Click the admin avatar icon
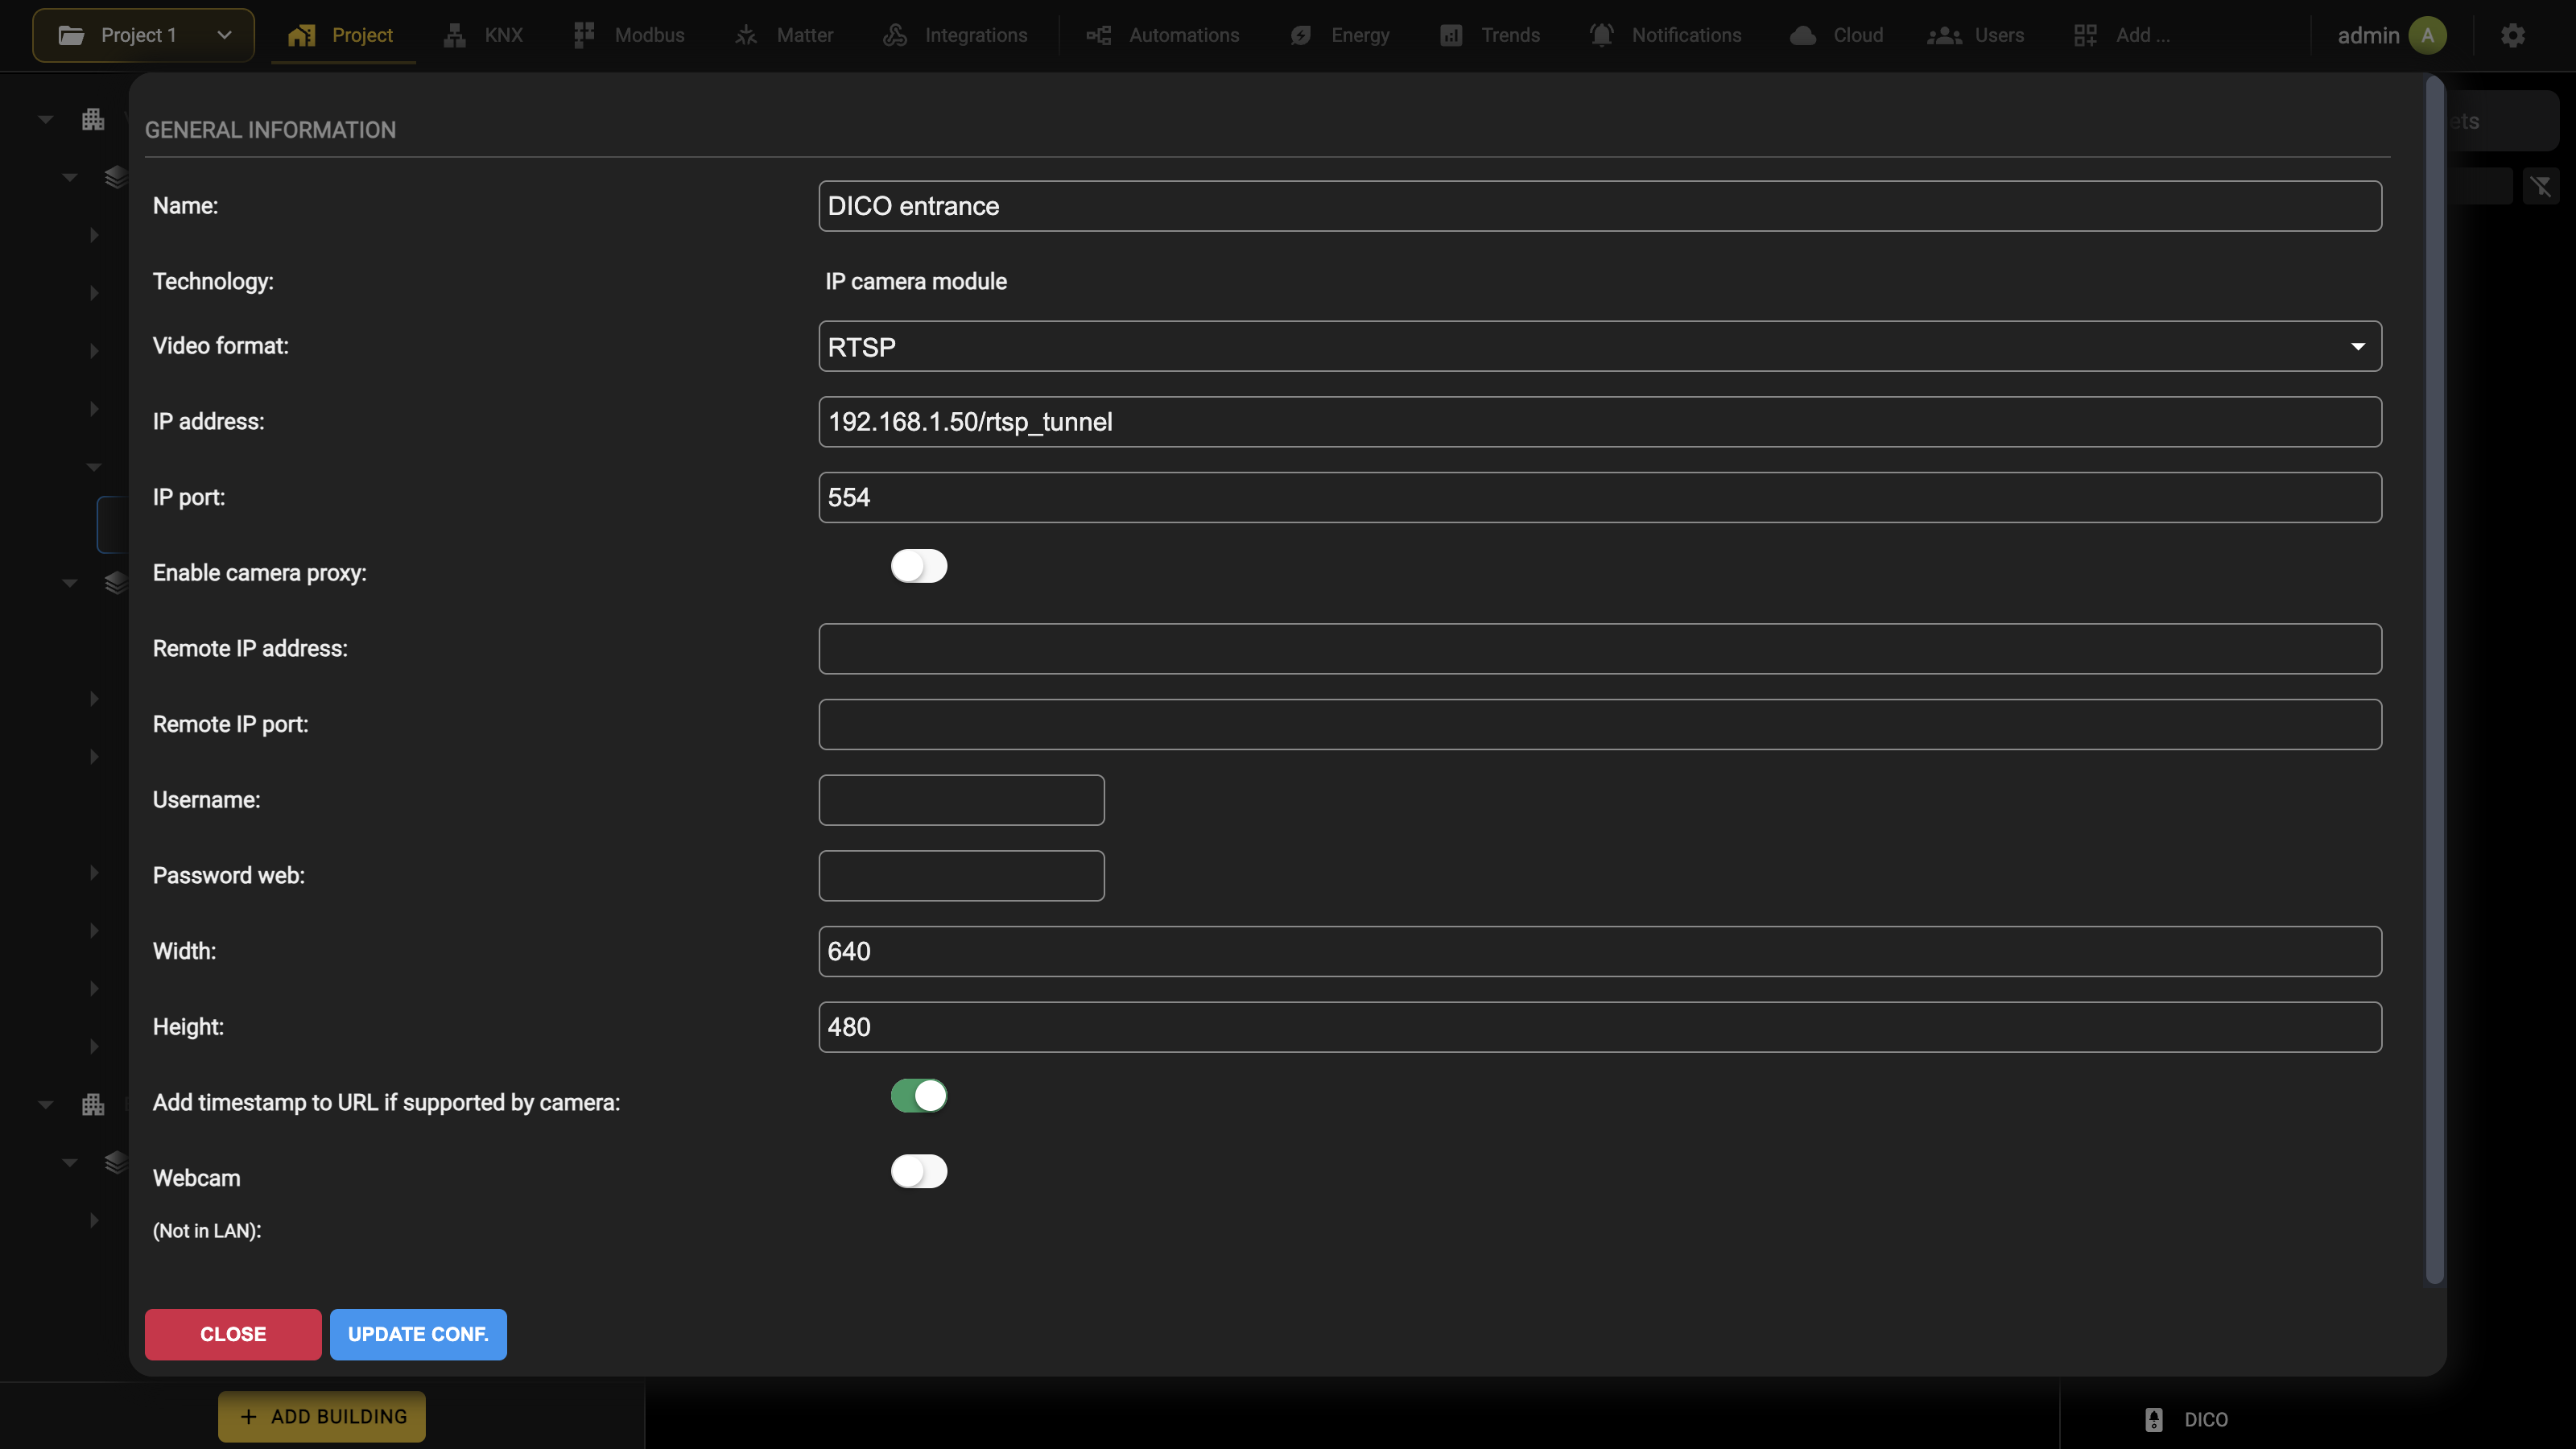Screen dimensions: 2576x1449 coord(2428,35)
